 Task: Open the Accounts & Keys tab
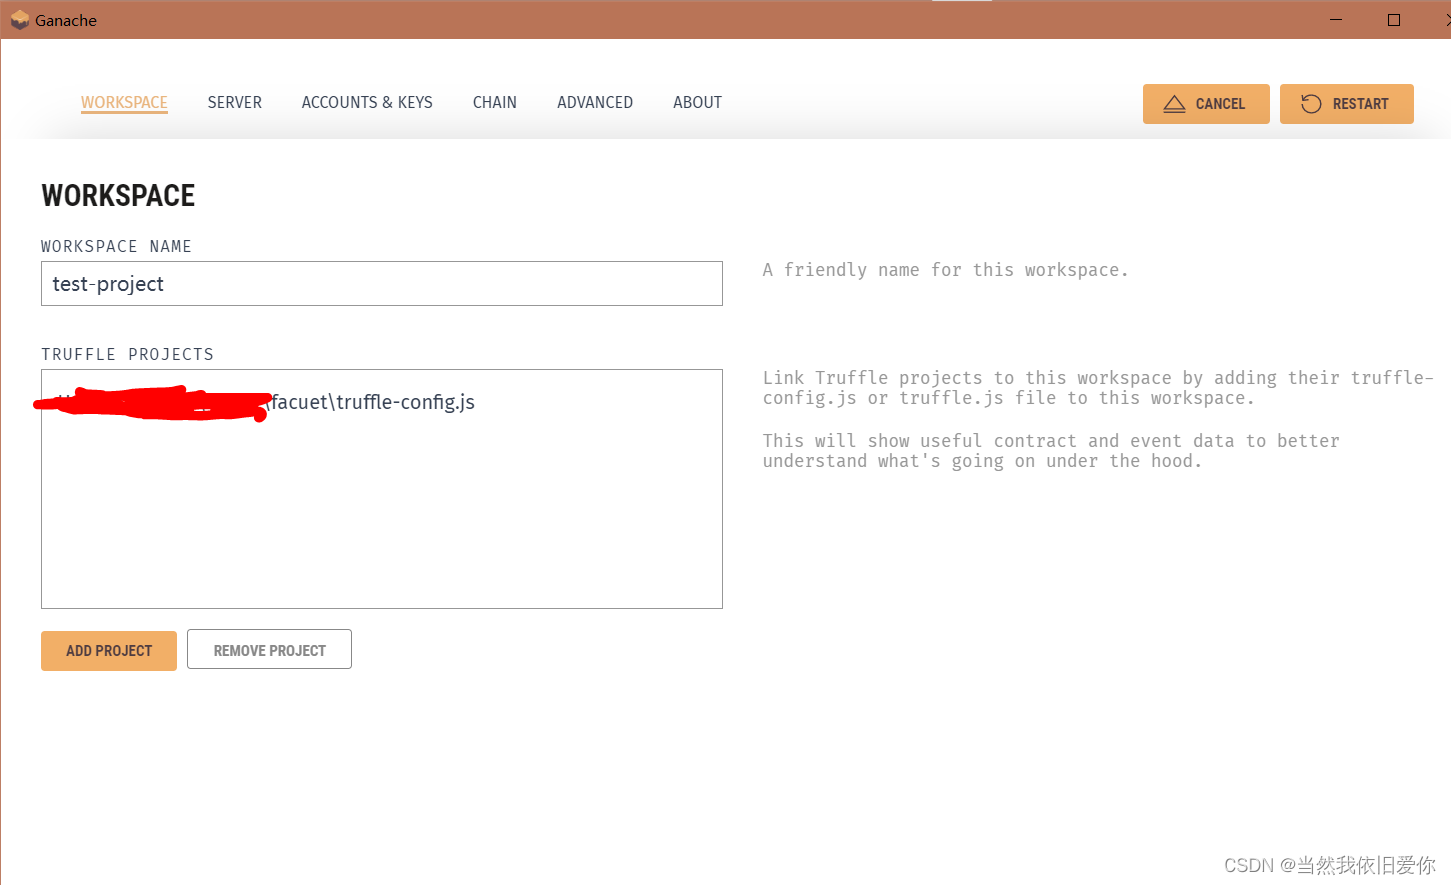pos(367,103)
